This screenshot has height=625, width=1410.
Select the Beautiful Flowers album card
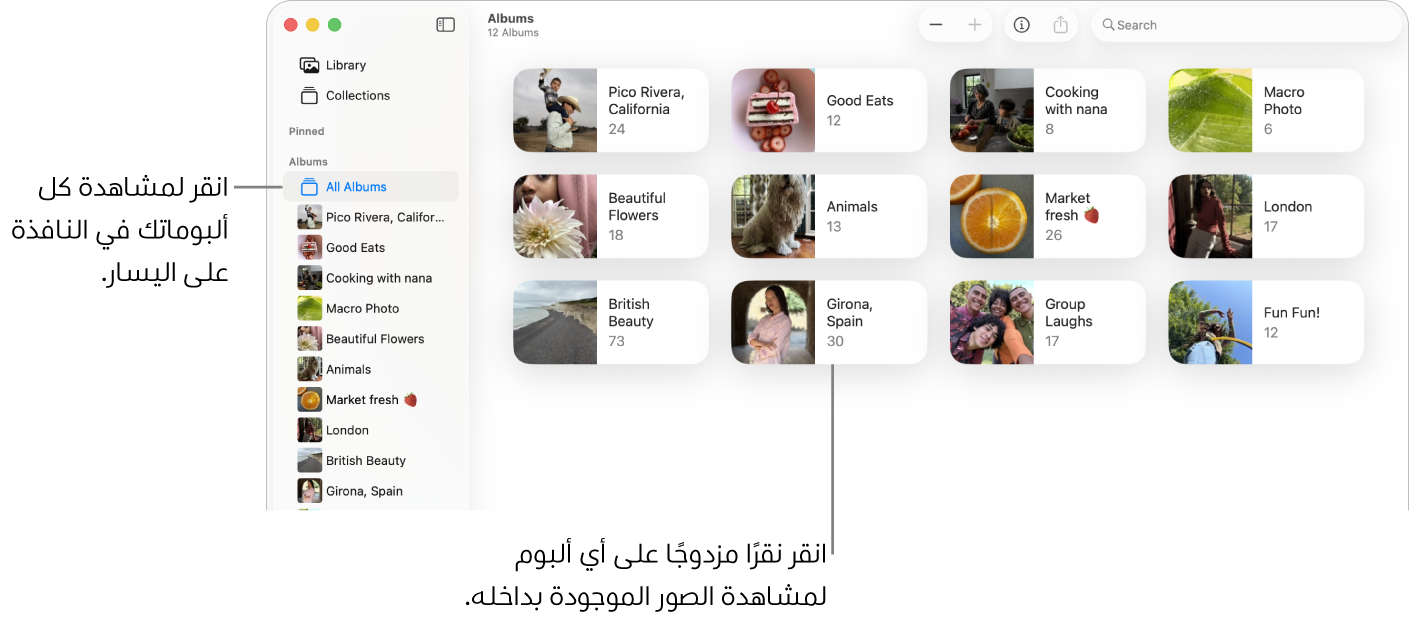(x=611, y=216)
